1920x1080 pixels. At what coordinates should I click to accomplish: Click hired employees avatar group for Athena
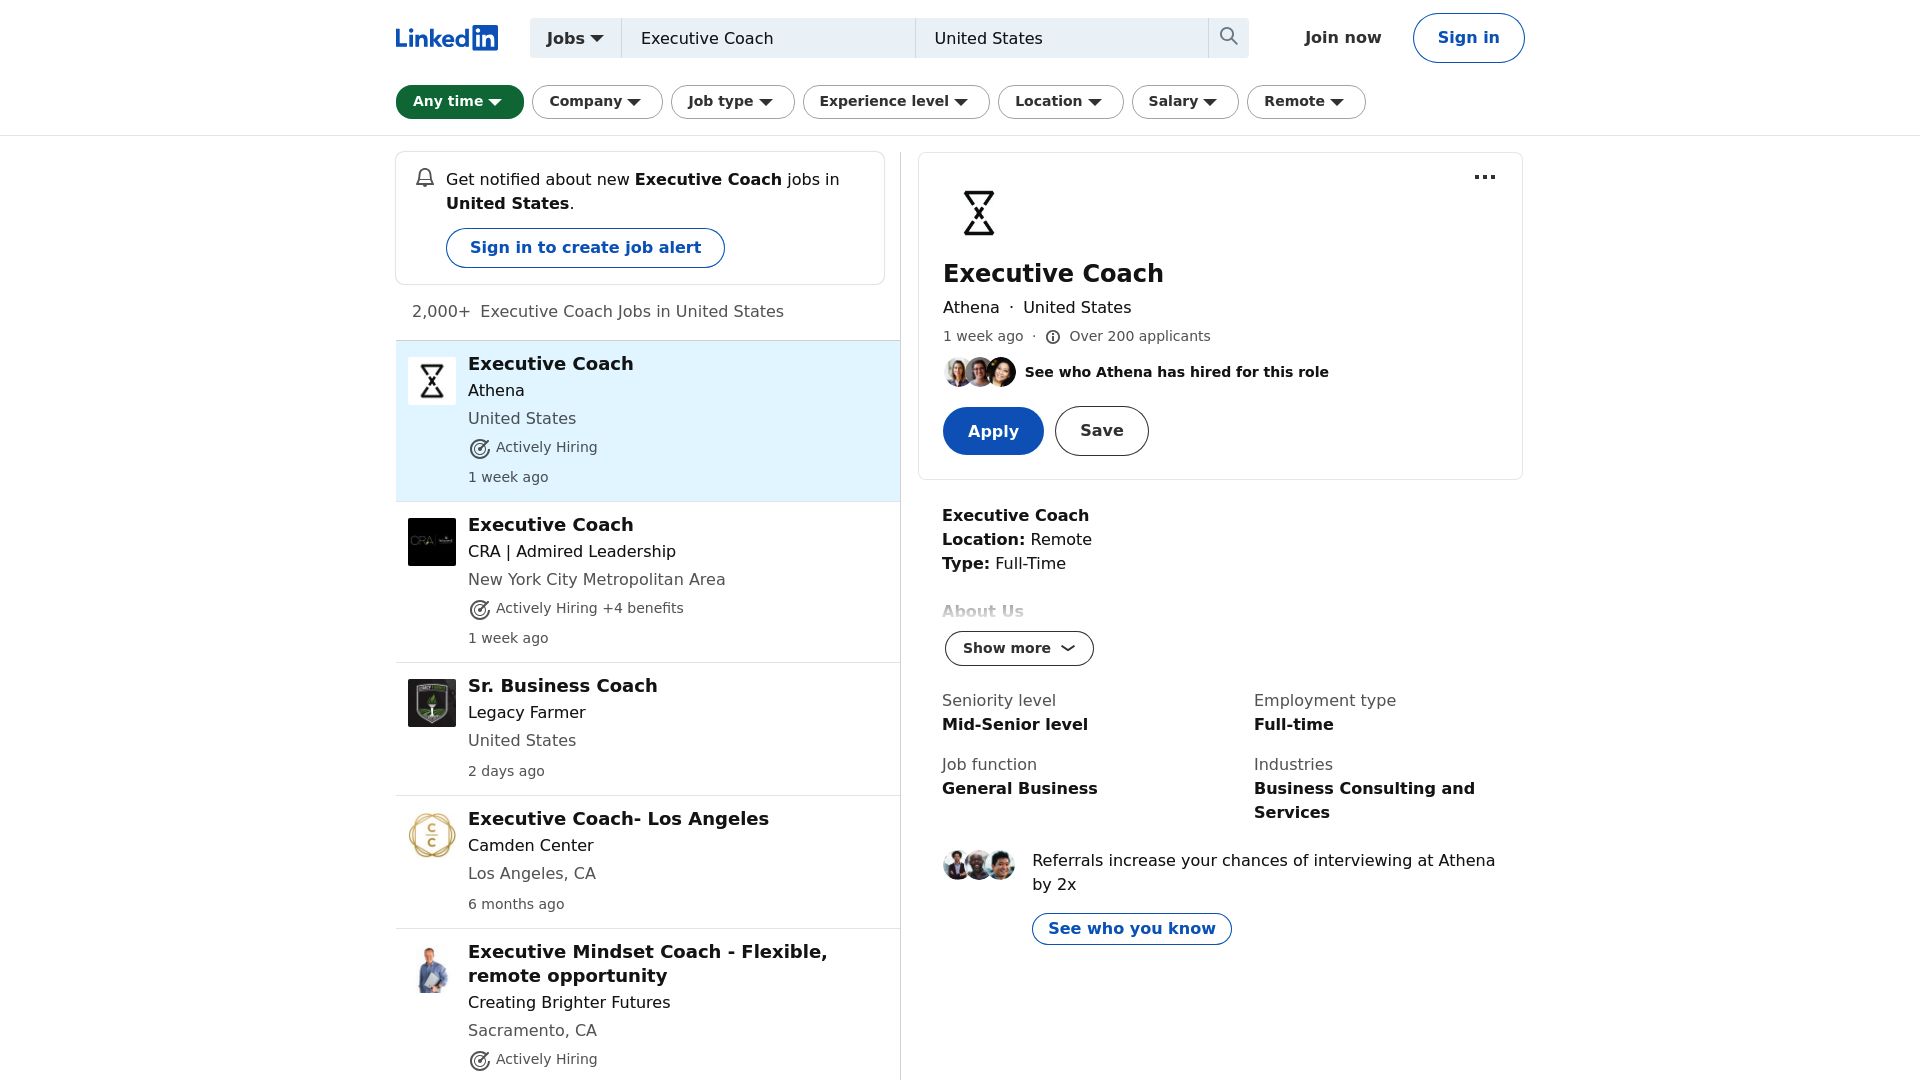click(x=980, y=372)
